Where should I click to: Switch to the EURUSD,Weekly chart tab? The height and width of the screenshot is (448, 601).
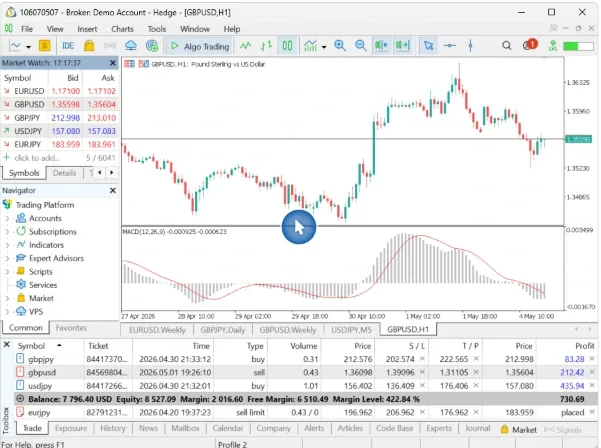coord(157,330)
